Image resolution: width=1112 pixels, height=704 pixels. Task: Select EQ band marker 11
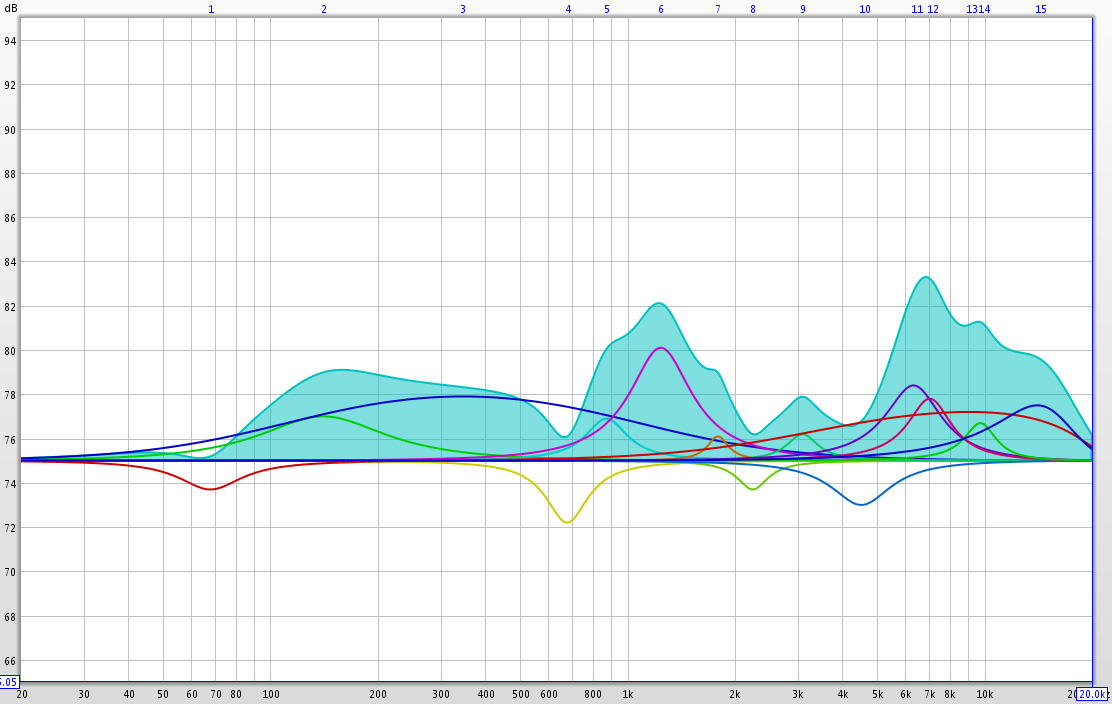[x=919, y=10]
